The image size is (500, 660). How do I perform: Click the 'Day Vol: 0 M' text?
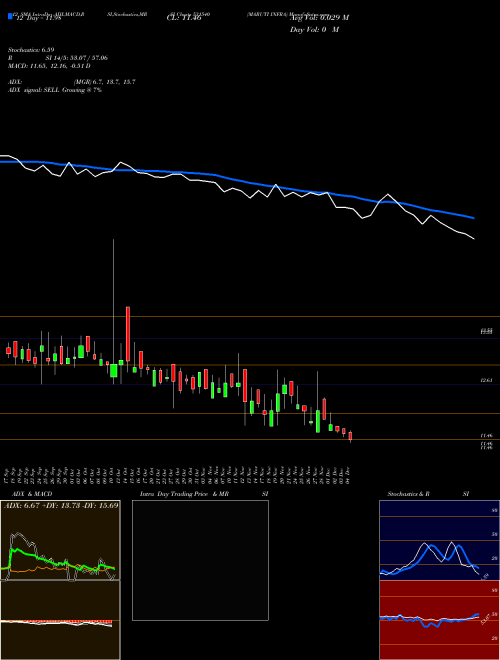coord(314,30)
